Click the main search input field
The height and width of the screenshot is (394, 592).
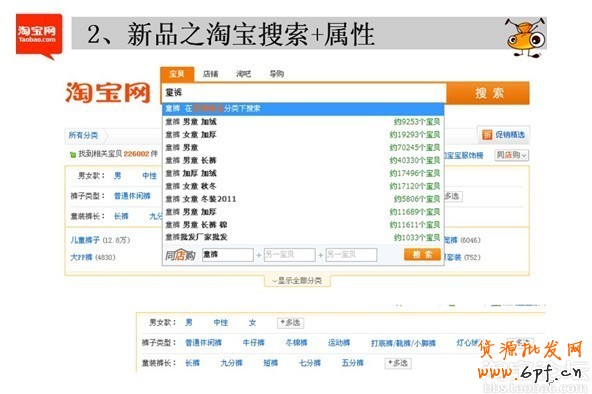point(304,92)
